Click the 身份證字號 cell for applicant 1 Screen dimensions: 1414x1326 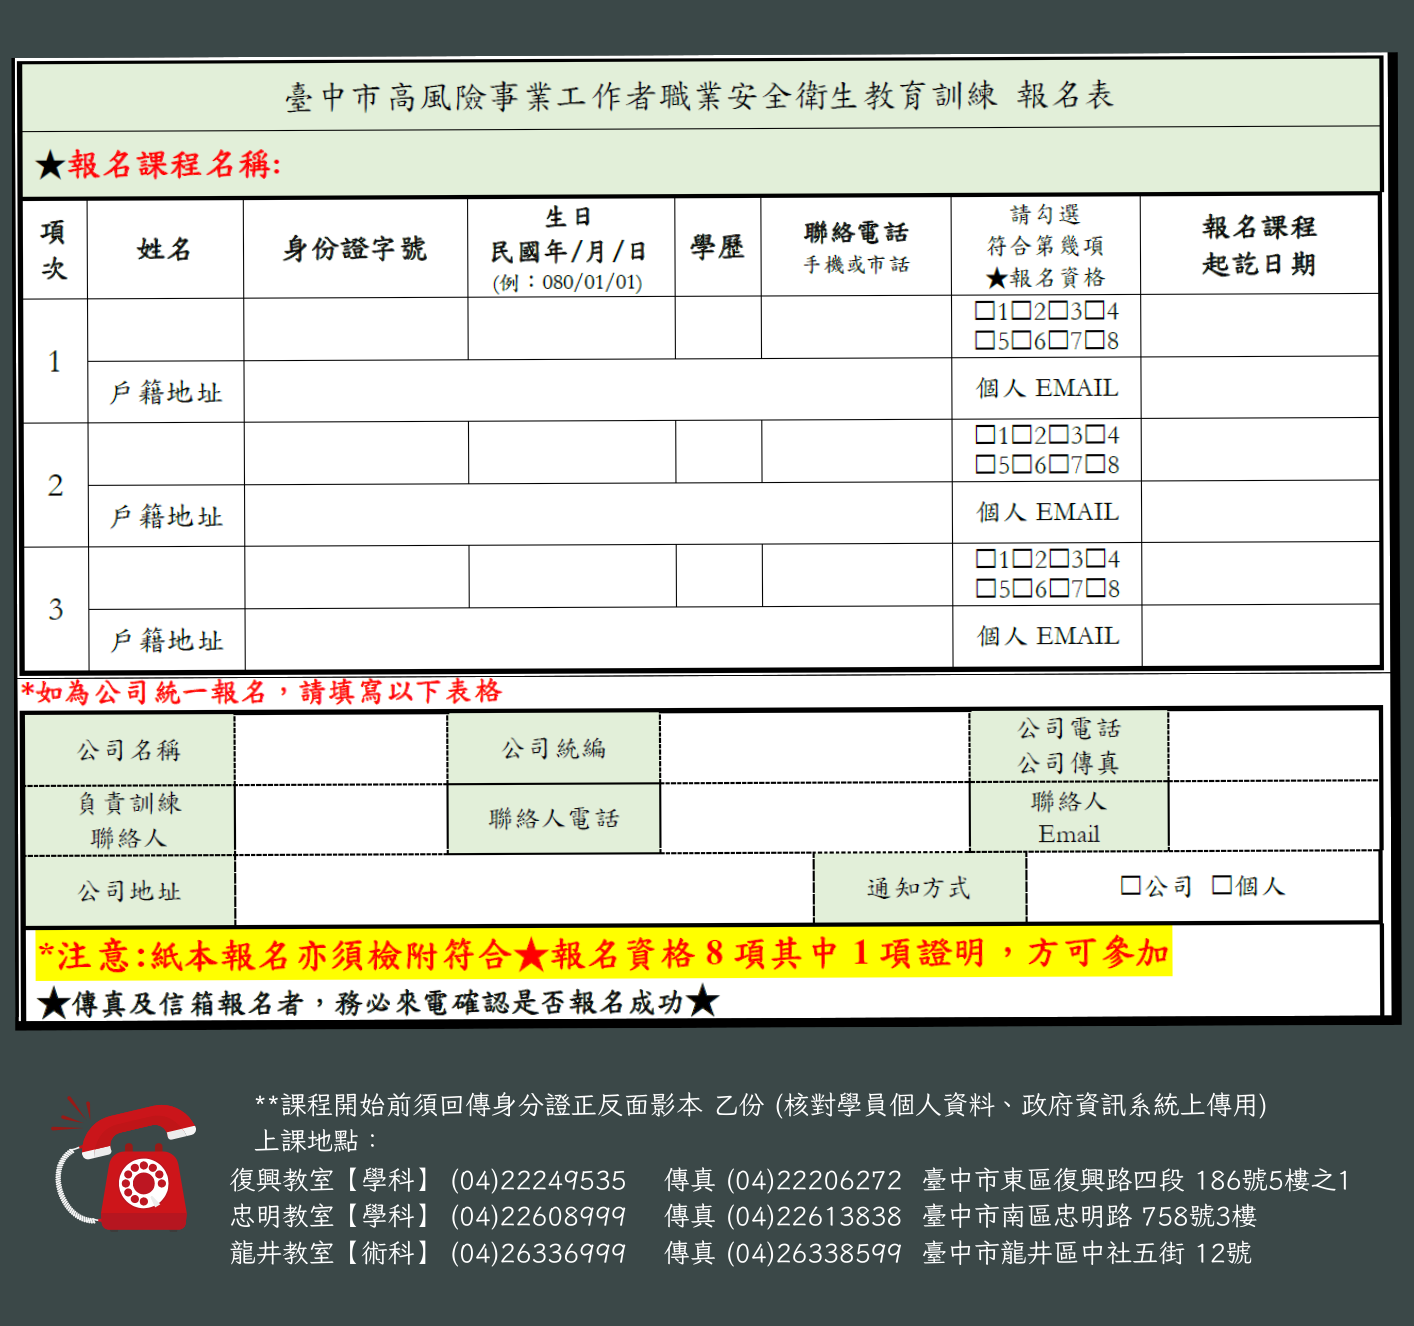pos(356,329)
